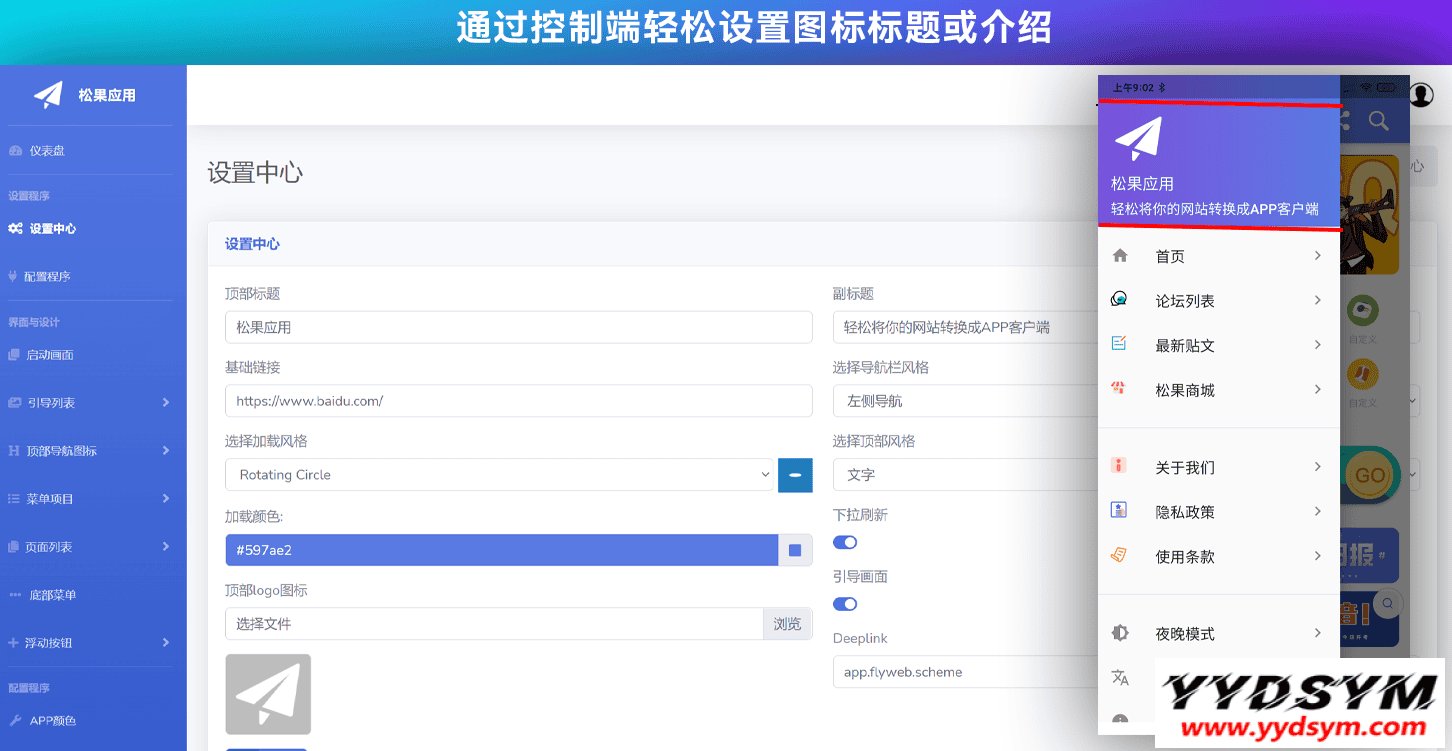1452x751 pixels.
Task: Open 夜晚模式 in the phone drawer menu
Action: 1218,633
